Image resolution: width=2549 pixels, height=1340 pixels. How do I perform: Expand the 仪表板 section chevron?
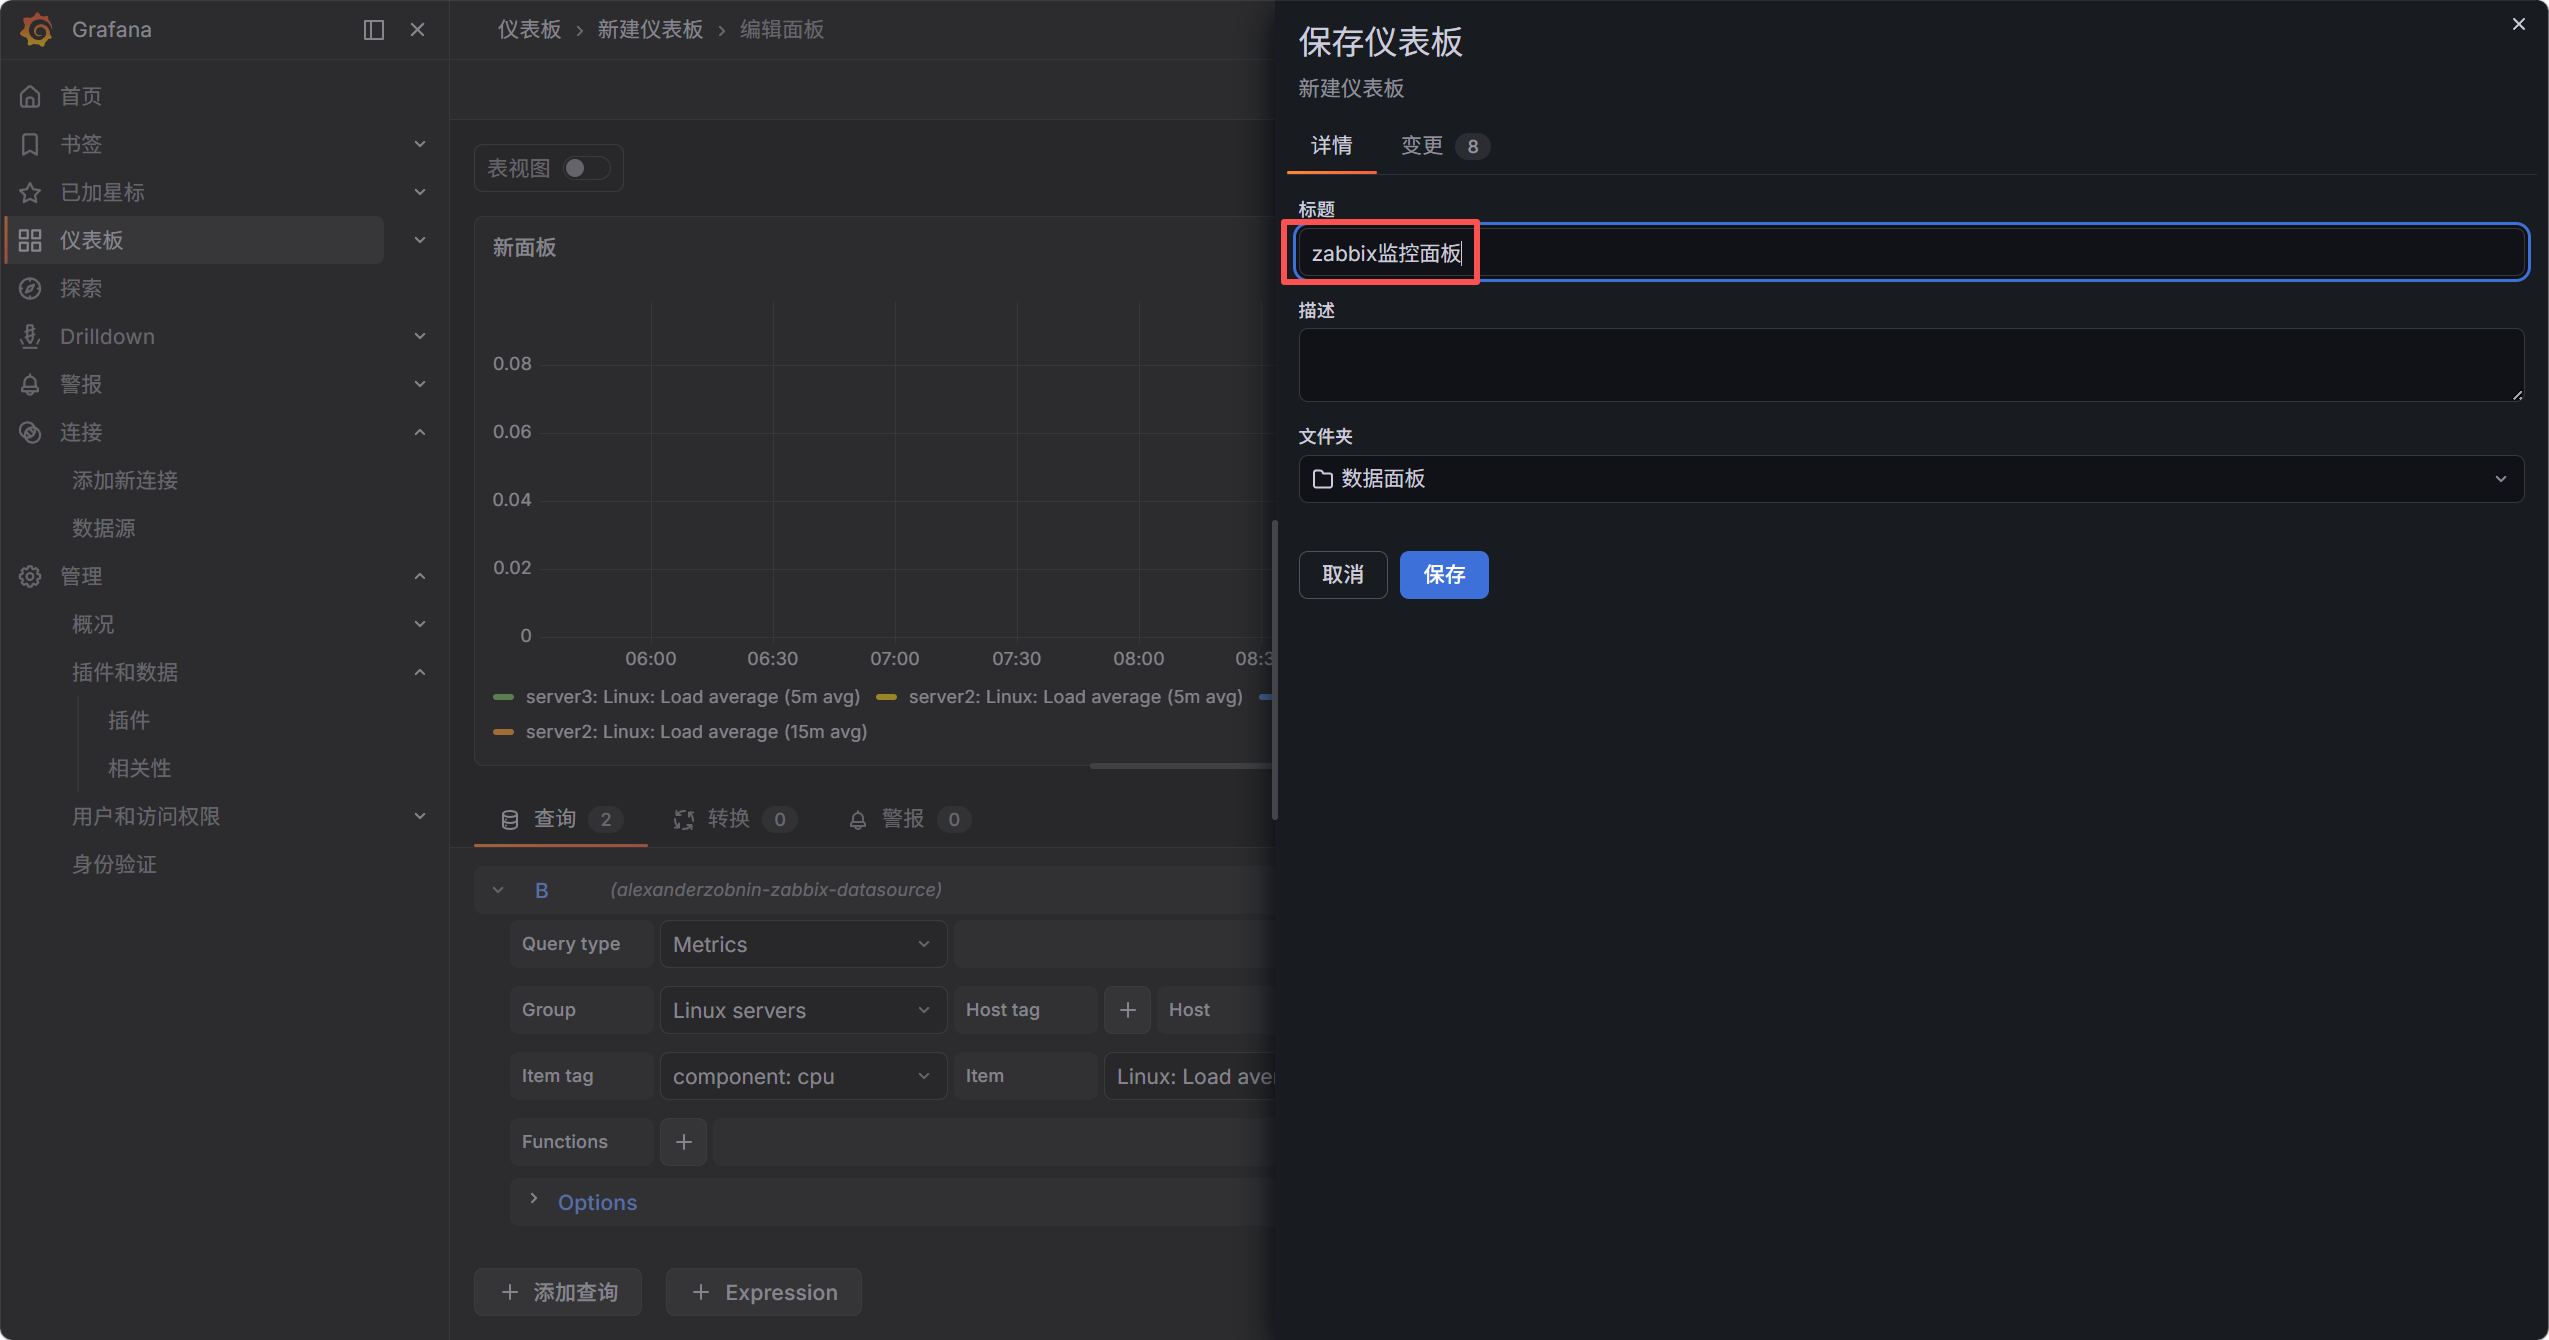pyautogui.click(x=420, y=240)
